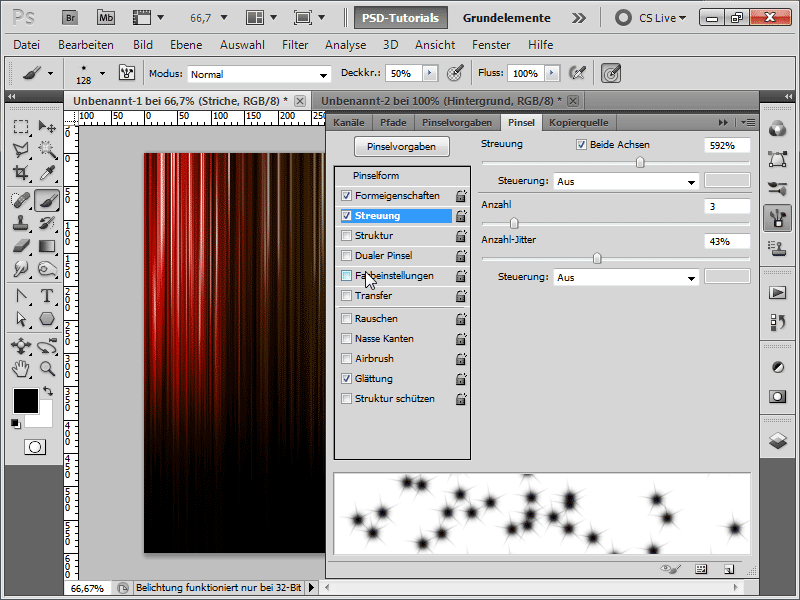Viewport: 800px width, 600px height.
Task: Launch Adobe Bridge
Action: point(70,18)
